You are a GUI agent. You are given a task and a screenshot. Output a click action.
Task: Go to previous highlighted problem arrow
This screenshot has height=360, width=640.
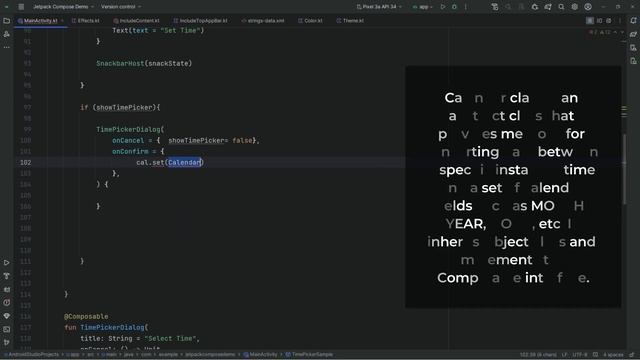615,32
